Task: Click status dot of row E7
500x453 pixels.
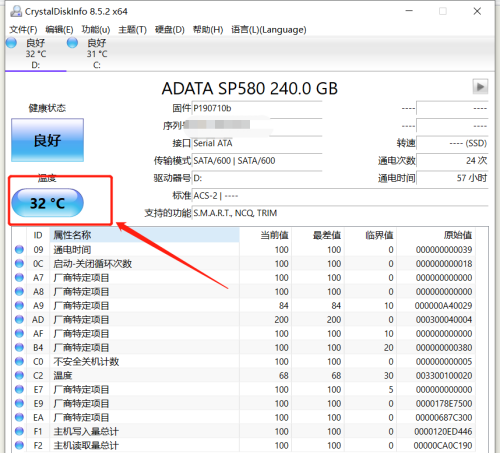Action: (x=19, y=389)
